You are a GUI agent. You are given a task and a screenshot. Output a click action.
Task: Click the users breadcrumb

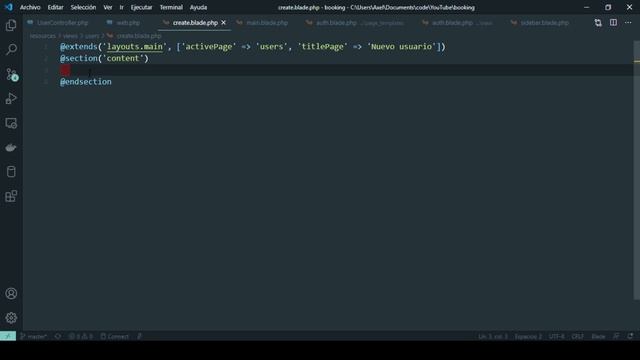(x=92, y=36)
